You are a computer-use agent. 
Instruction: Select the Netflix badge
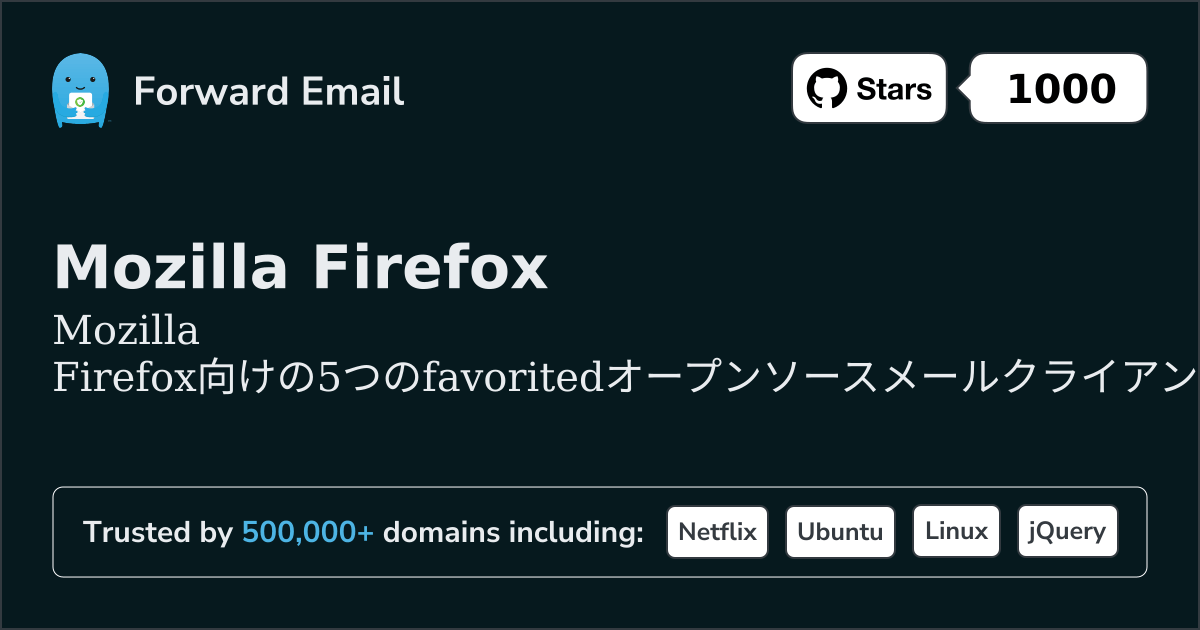coord(717,531)
